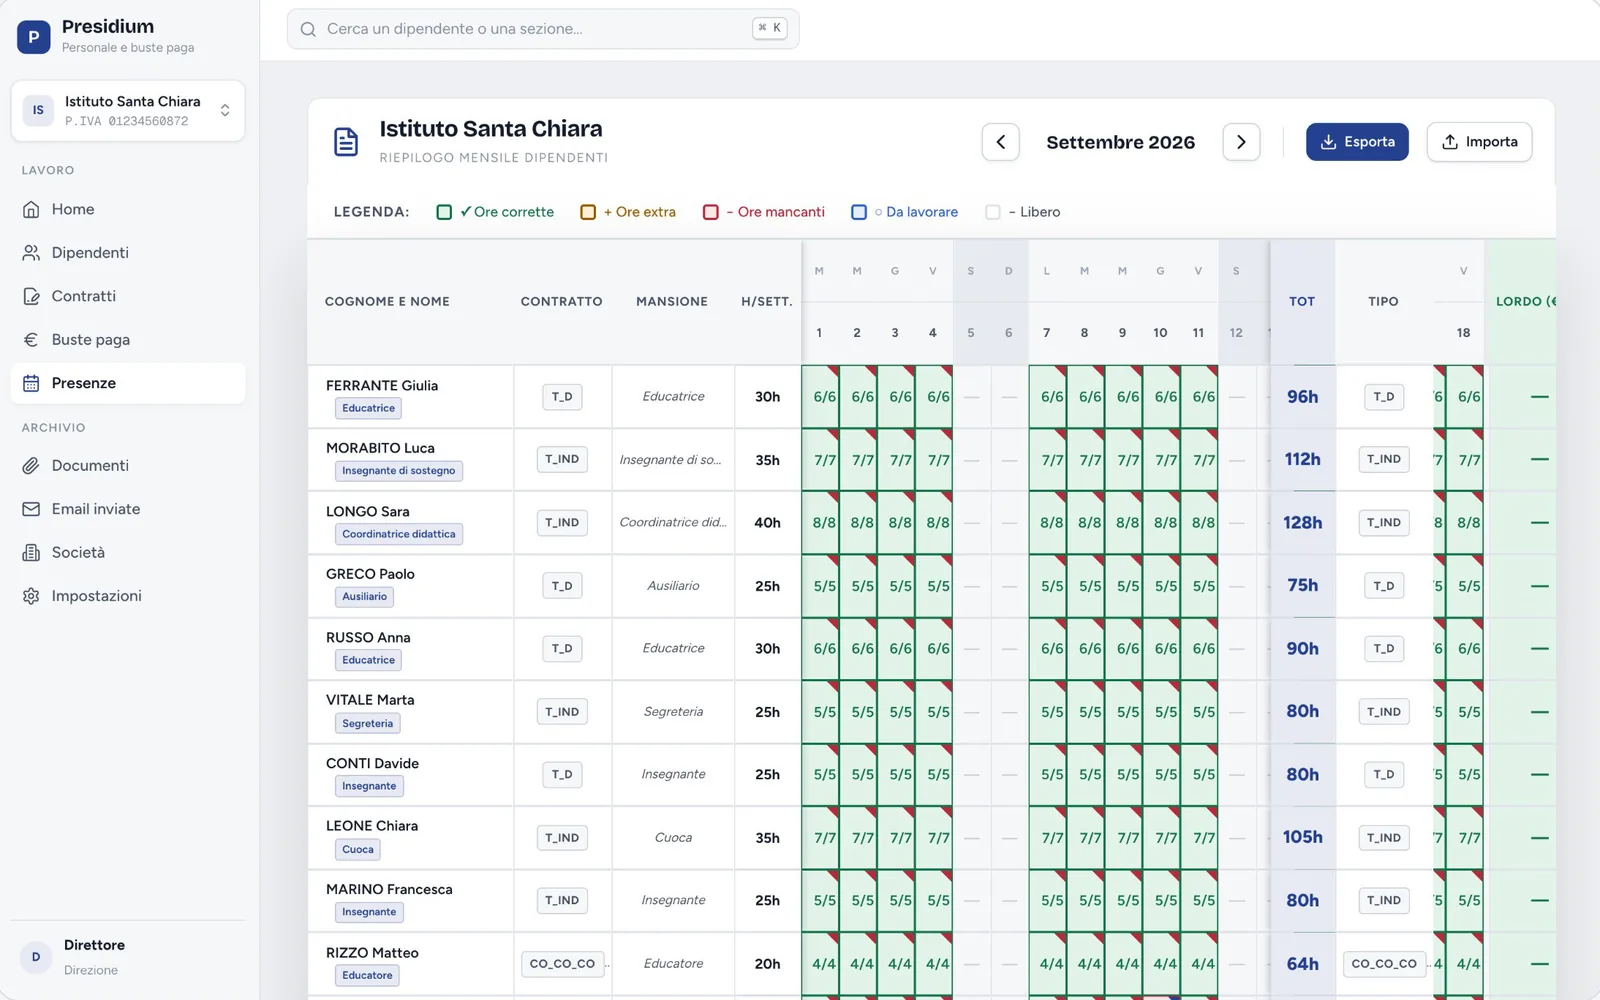The width and height of the screenshot is (1600, 1000).
Task: Click Coordinatrice didattica tag under LONGO Sara
Action: 398,534
